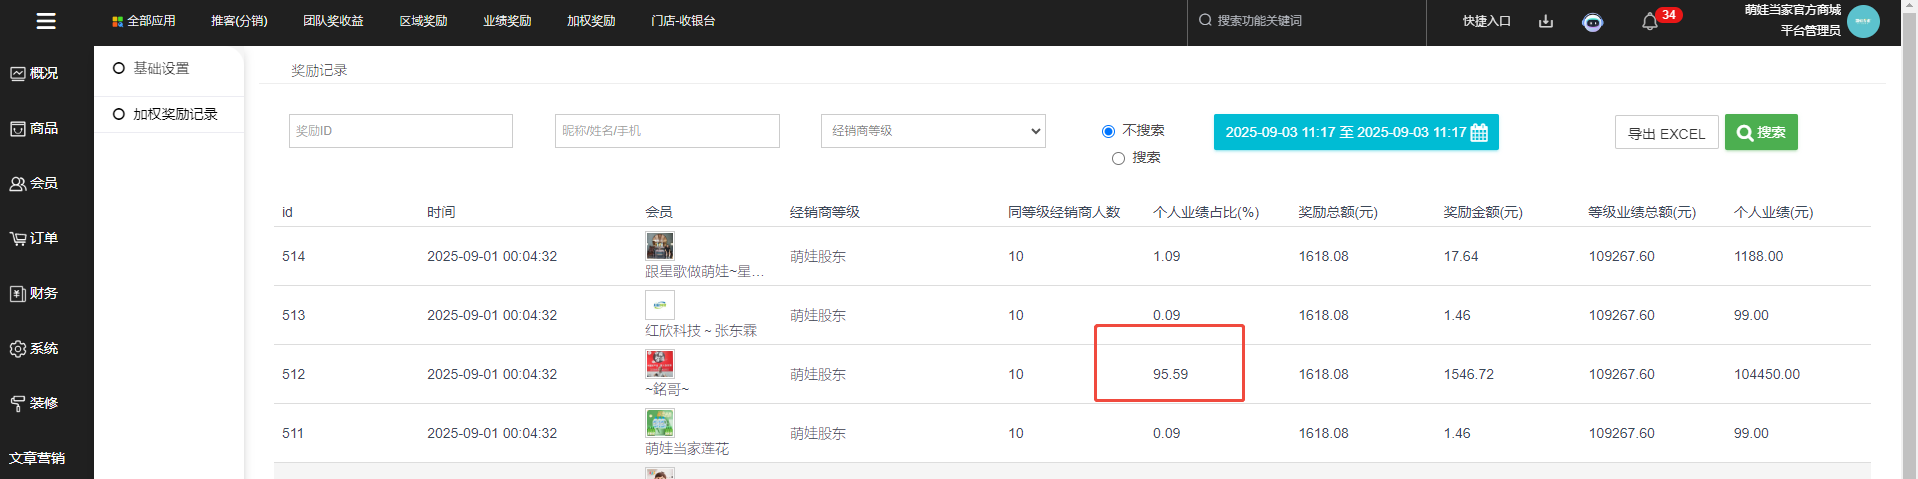The image size is (1918, 479).
Task: Click the member thumbnail for row 512
Action: (x=660, y=363)
